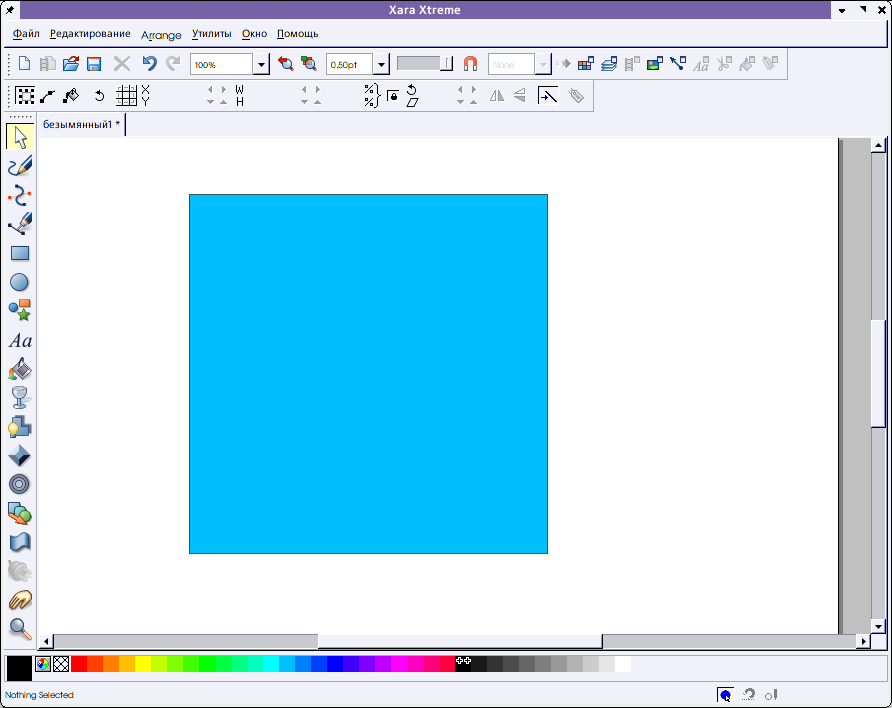This screenshot has height=708, width=892.
Task: Choose the Text tool labeled Aa
Action: tap(19, 341)
